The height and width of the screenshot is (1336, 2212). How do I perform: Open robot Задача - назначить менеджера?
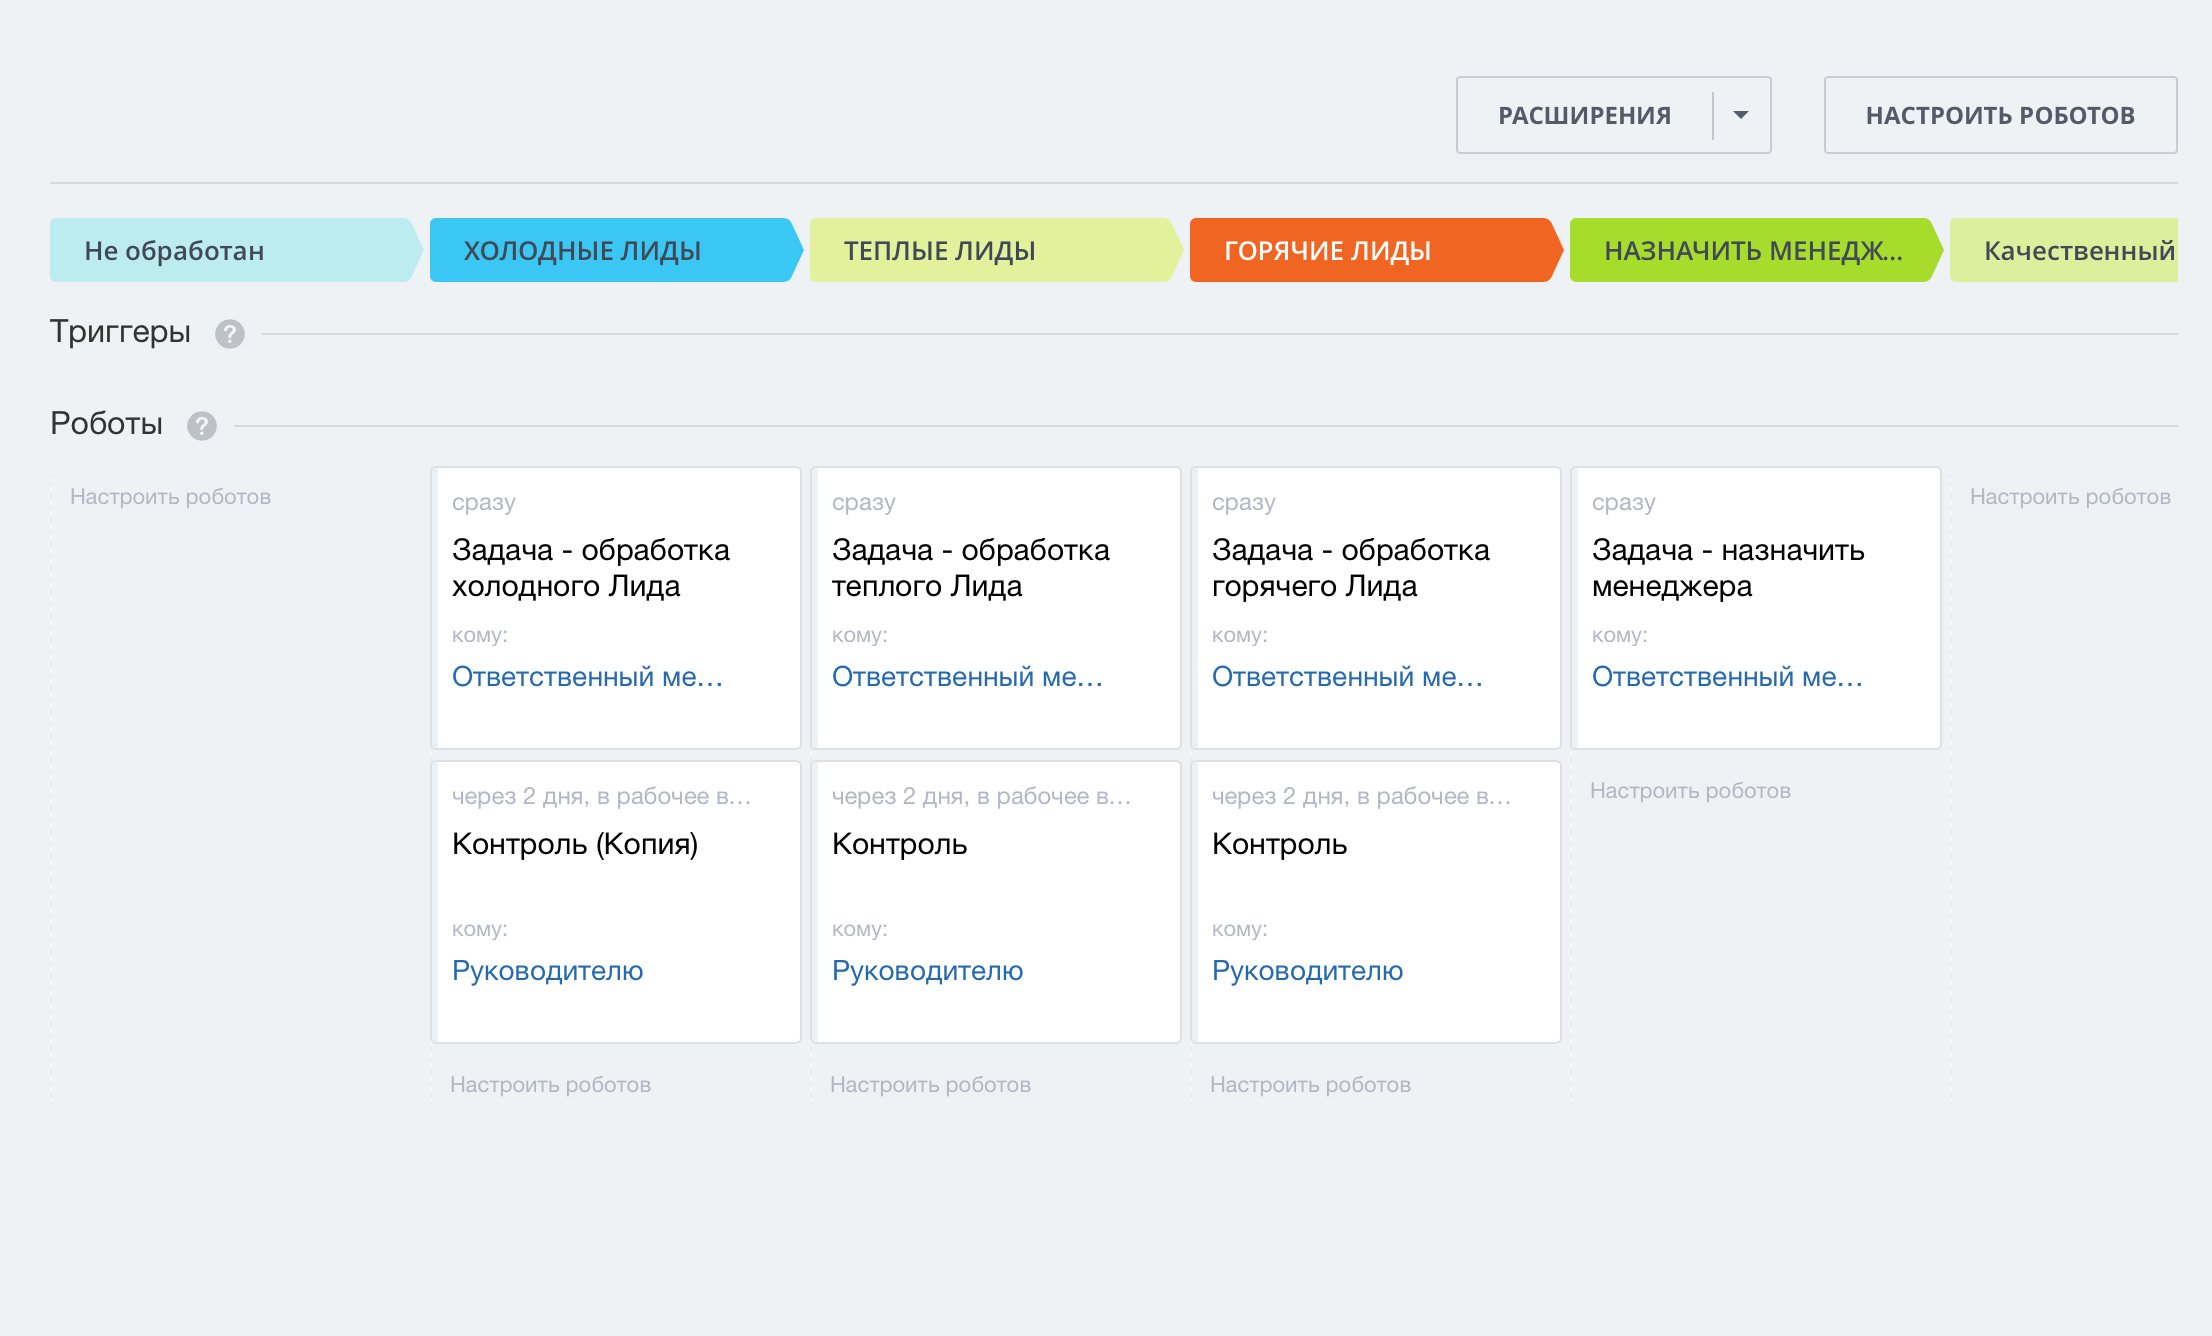pos(1727,567)
